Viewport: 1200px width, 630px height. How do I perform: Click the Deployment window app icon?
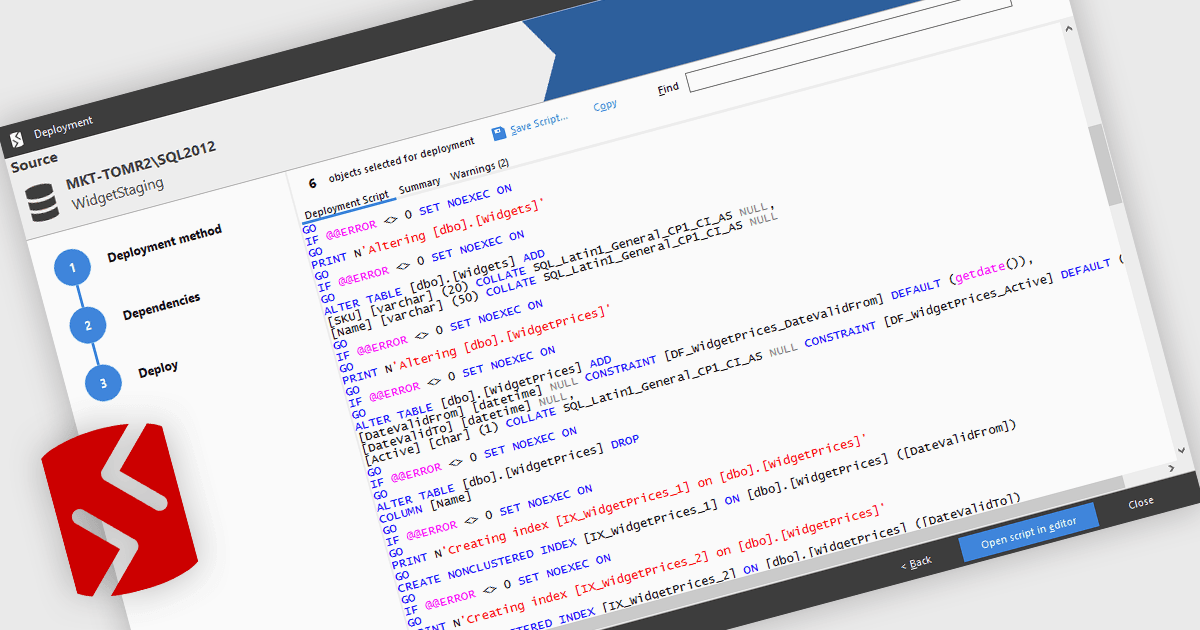coord(16,138)
